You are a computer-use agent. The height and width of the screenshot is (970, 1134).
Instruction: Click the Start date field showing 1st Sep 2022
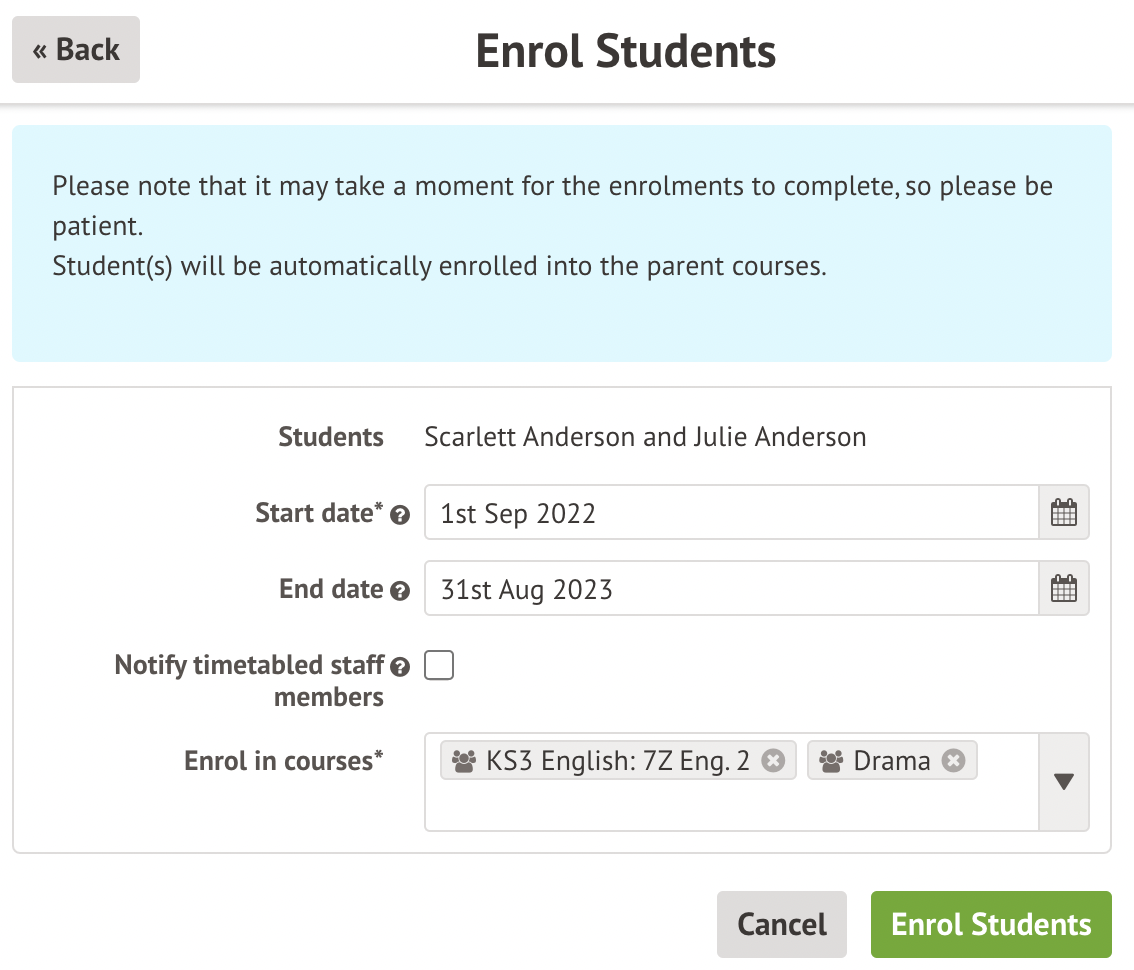731,514
